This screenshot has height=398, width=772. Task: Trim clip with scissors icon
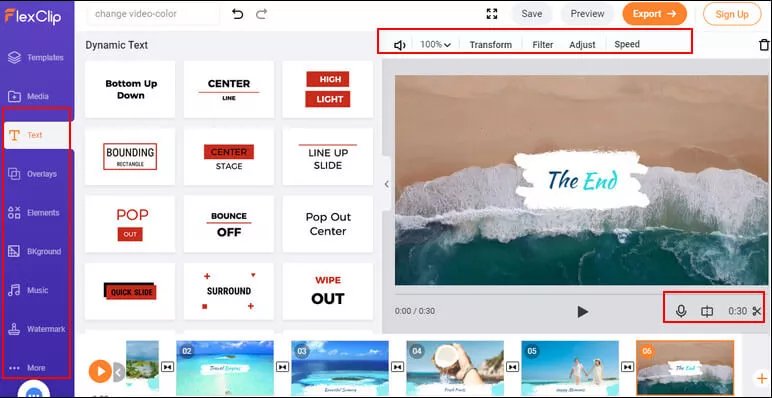click(x=757, y=311)
